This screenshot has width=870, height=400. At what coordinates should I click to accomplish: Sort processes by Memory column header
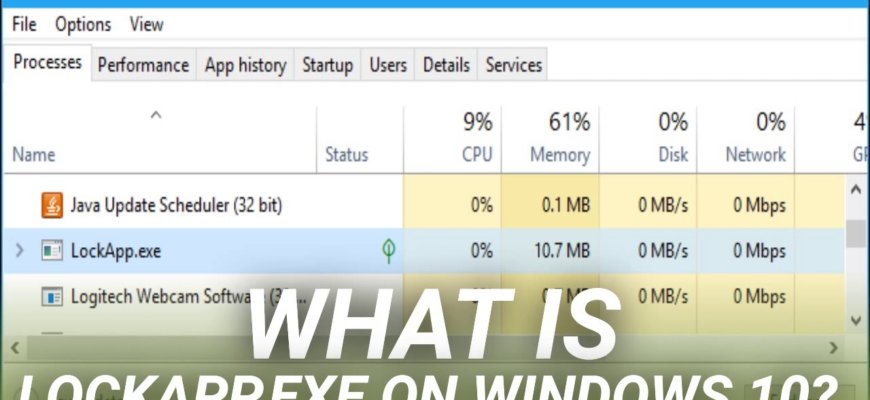point(550,139)
